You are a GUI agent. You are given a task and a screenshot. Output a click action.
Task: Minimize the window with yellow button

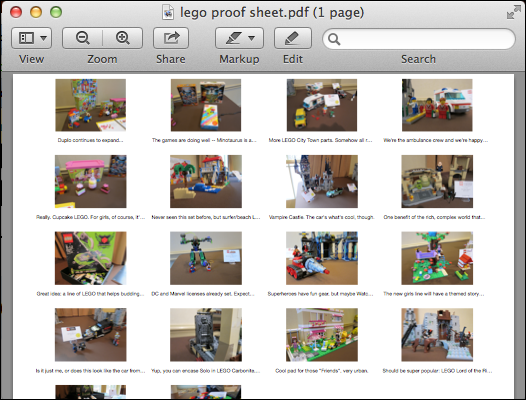click(x=36, y=12)
